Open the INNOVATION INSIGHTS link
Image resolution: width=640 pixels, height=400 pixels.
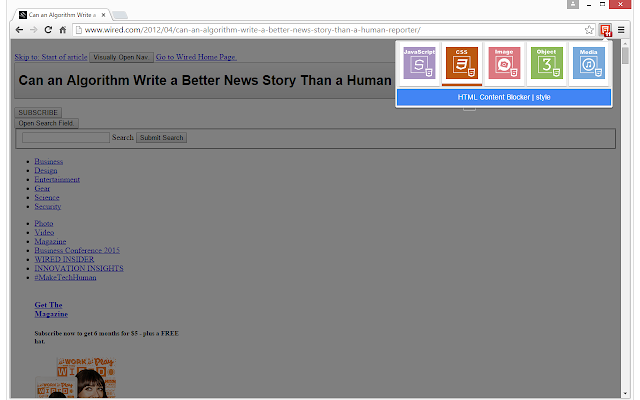(79, 268)
